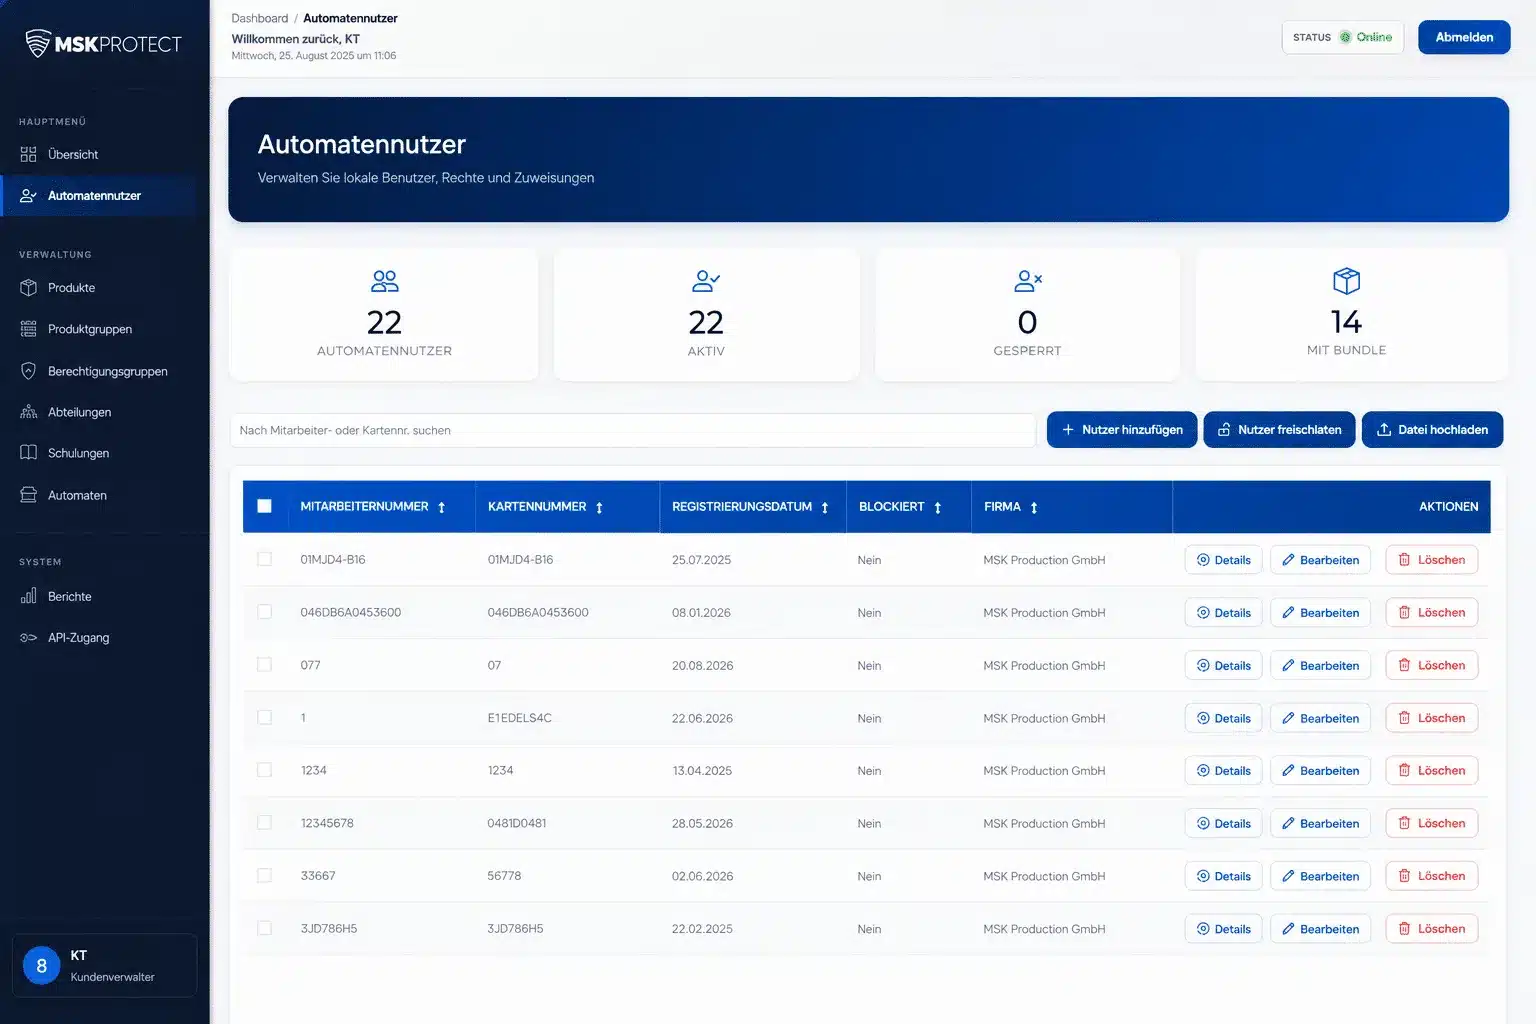
Task: Click Bearbeiten for user 046DB6A0453600
Action: [1320, 613]
